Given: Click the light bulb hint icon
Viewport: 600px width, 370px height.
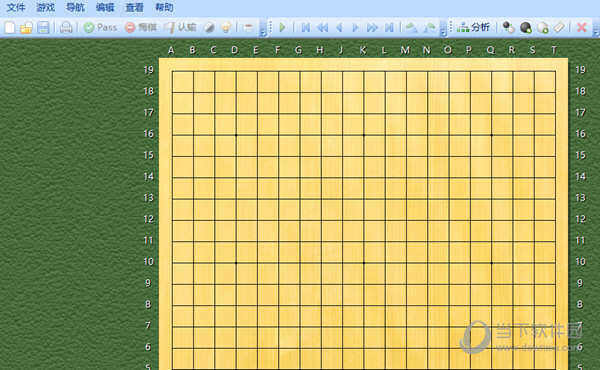Looking at the screenshot, I should tap(226, 28).
